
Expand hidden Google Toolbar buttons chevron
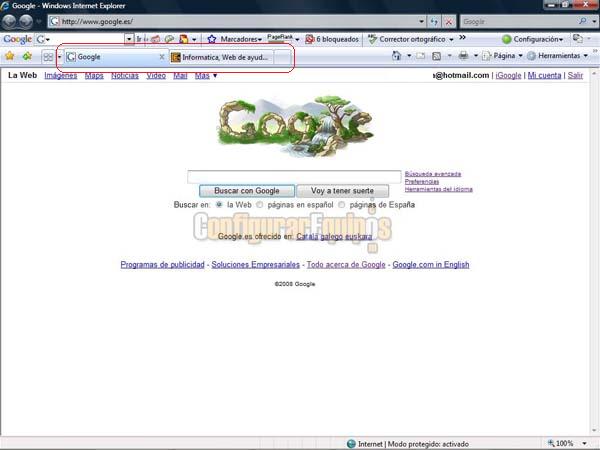pyautogui.click(x=462, y=38)
